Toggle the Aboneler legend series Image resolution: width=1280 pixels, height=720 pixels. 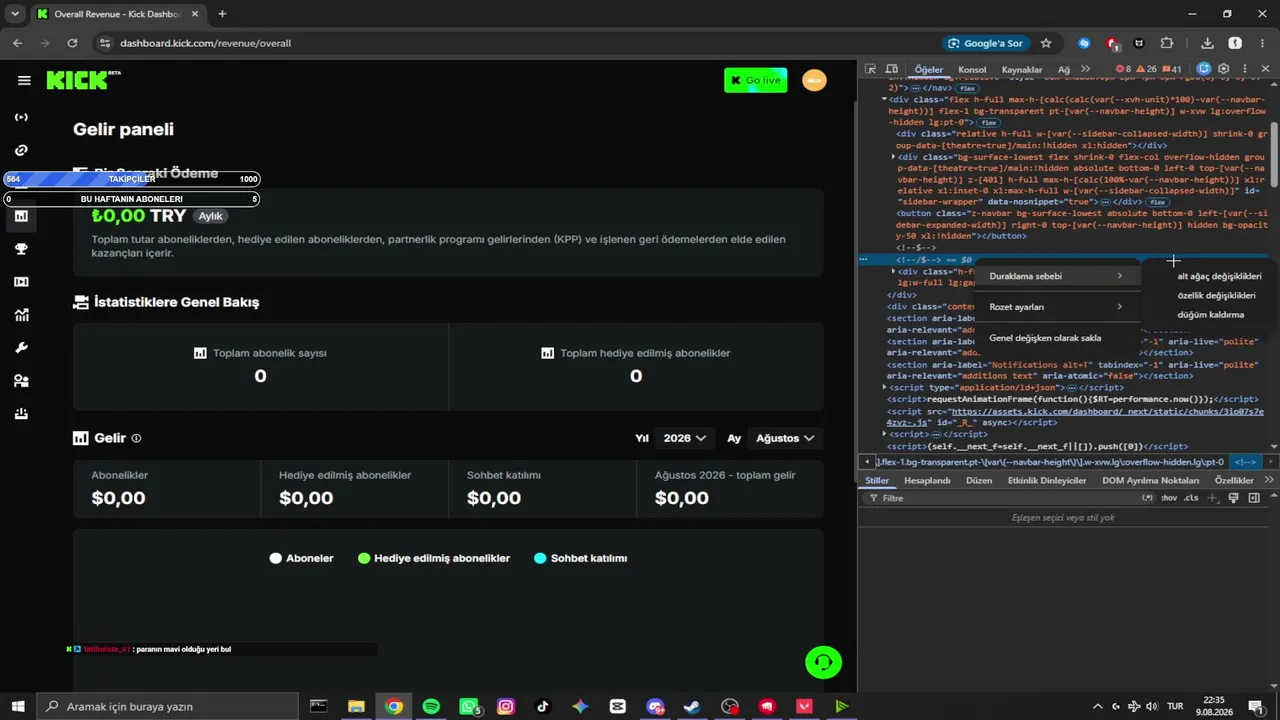[301, 558]
